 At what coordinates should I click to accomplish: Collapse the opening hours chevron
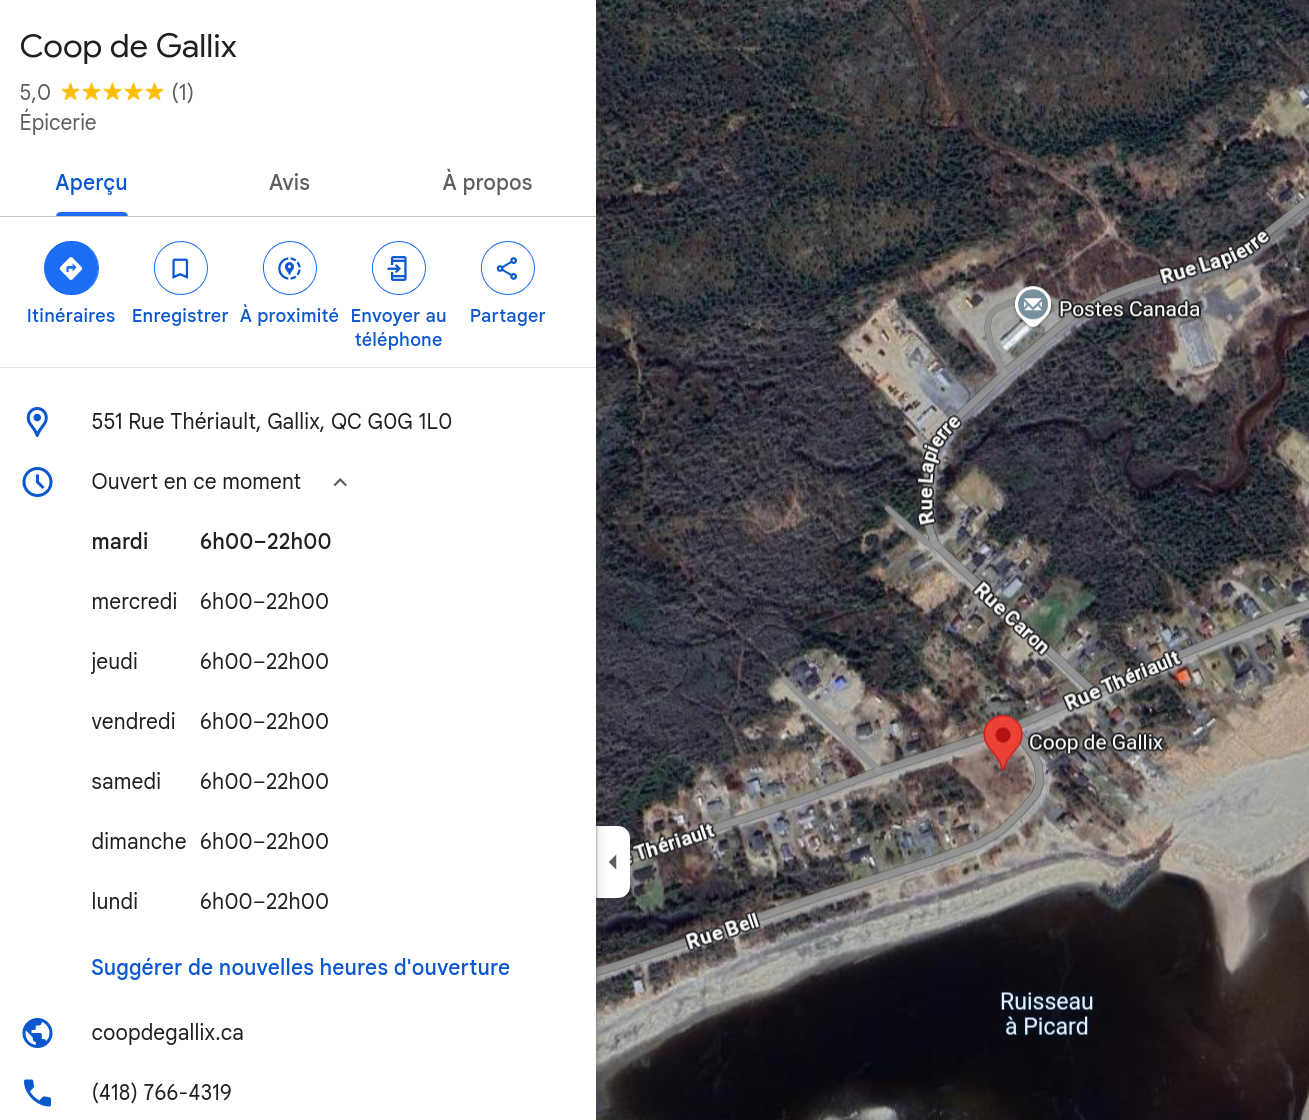click(x=340, y=482)
